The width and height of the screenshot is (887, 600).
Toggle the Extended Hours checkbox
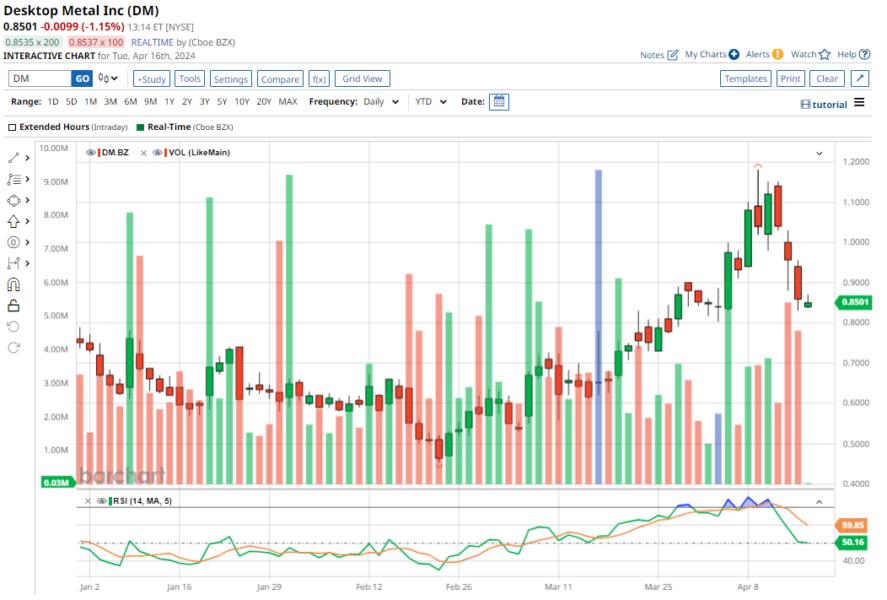[12, 127]
